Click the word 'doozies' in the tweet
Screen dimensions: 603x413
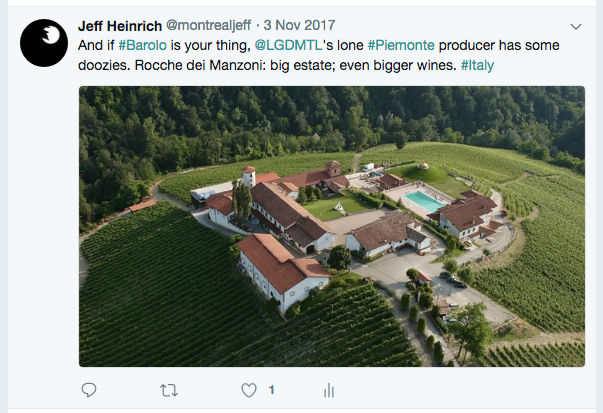[x=104, y=65]
